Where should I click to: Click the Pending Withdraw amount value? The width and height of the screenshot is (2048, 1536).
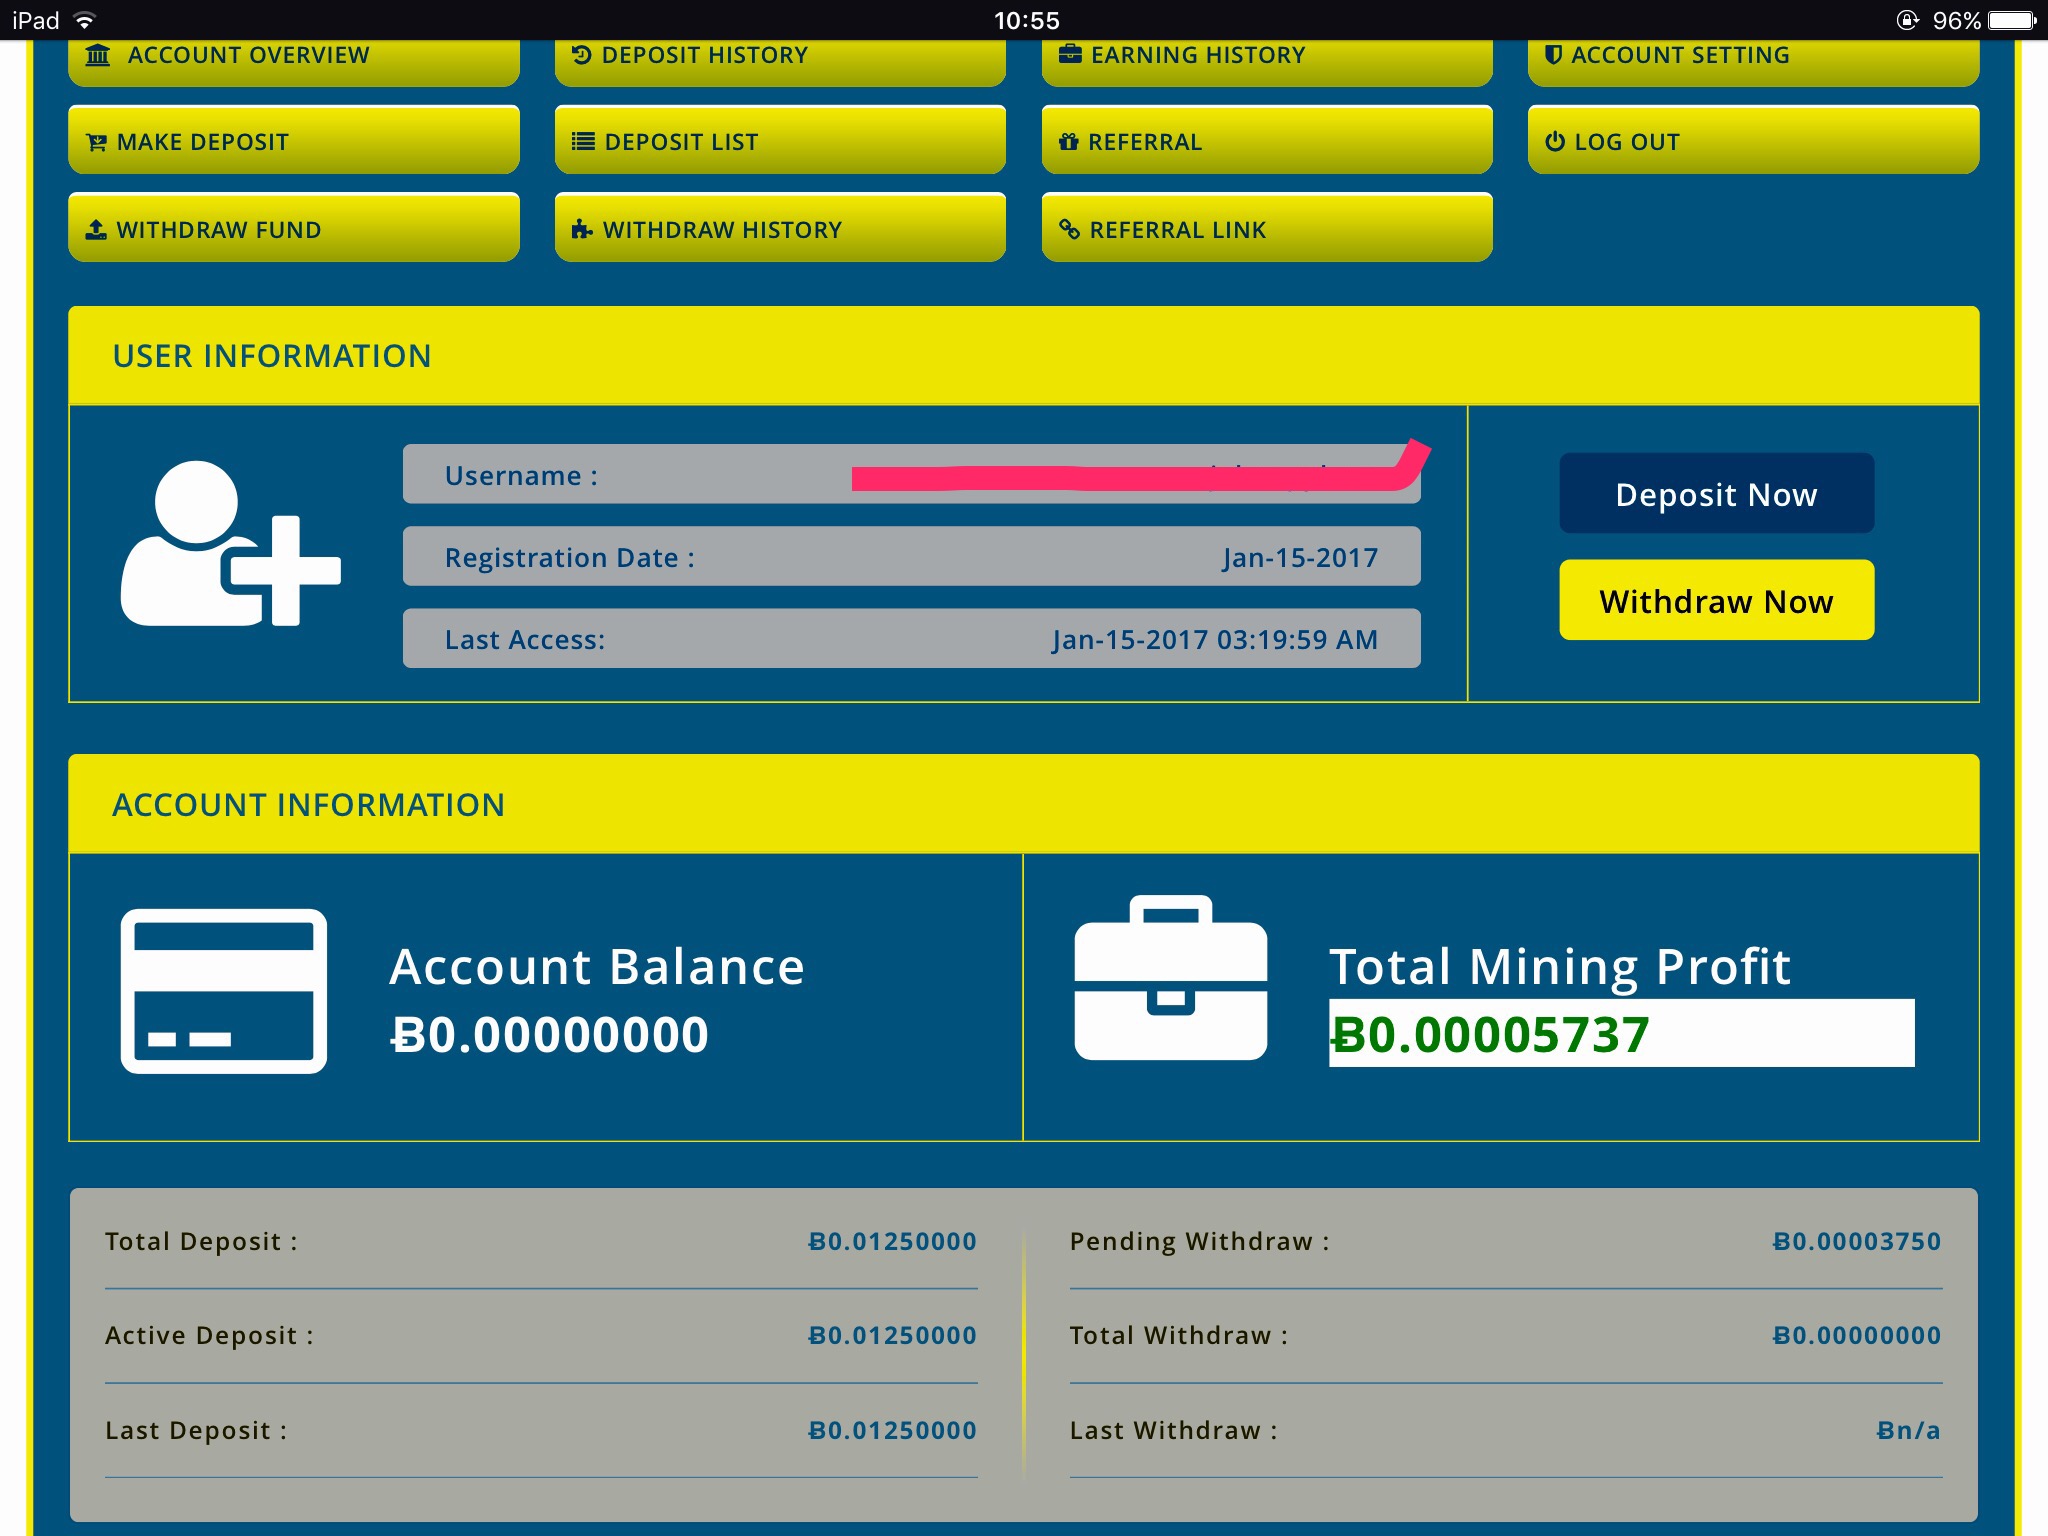(x=1856, y=1242)
